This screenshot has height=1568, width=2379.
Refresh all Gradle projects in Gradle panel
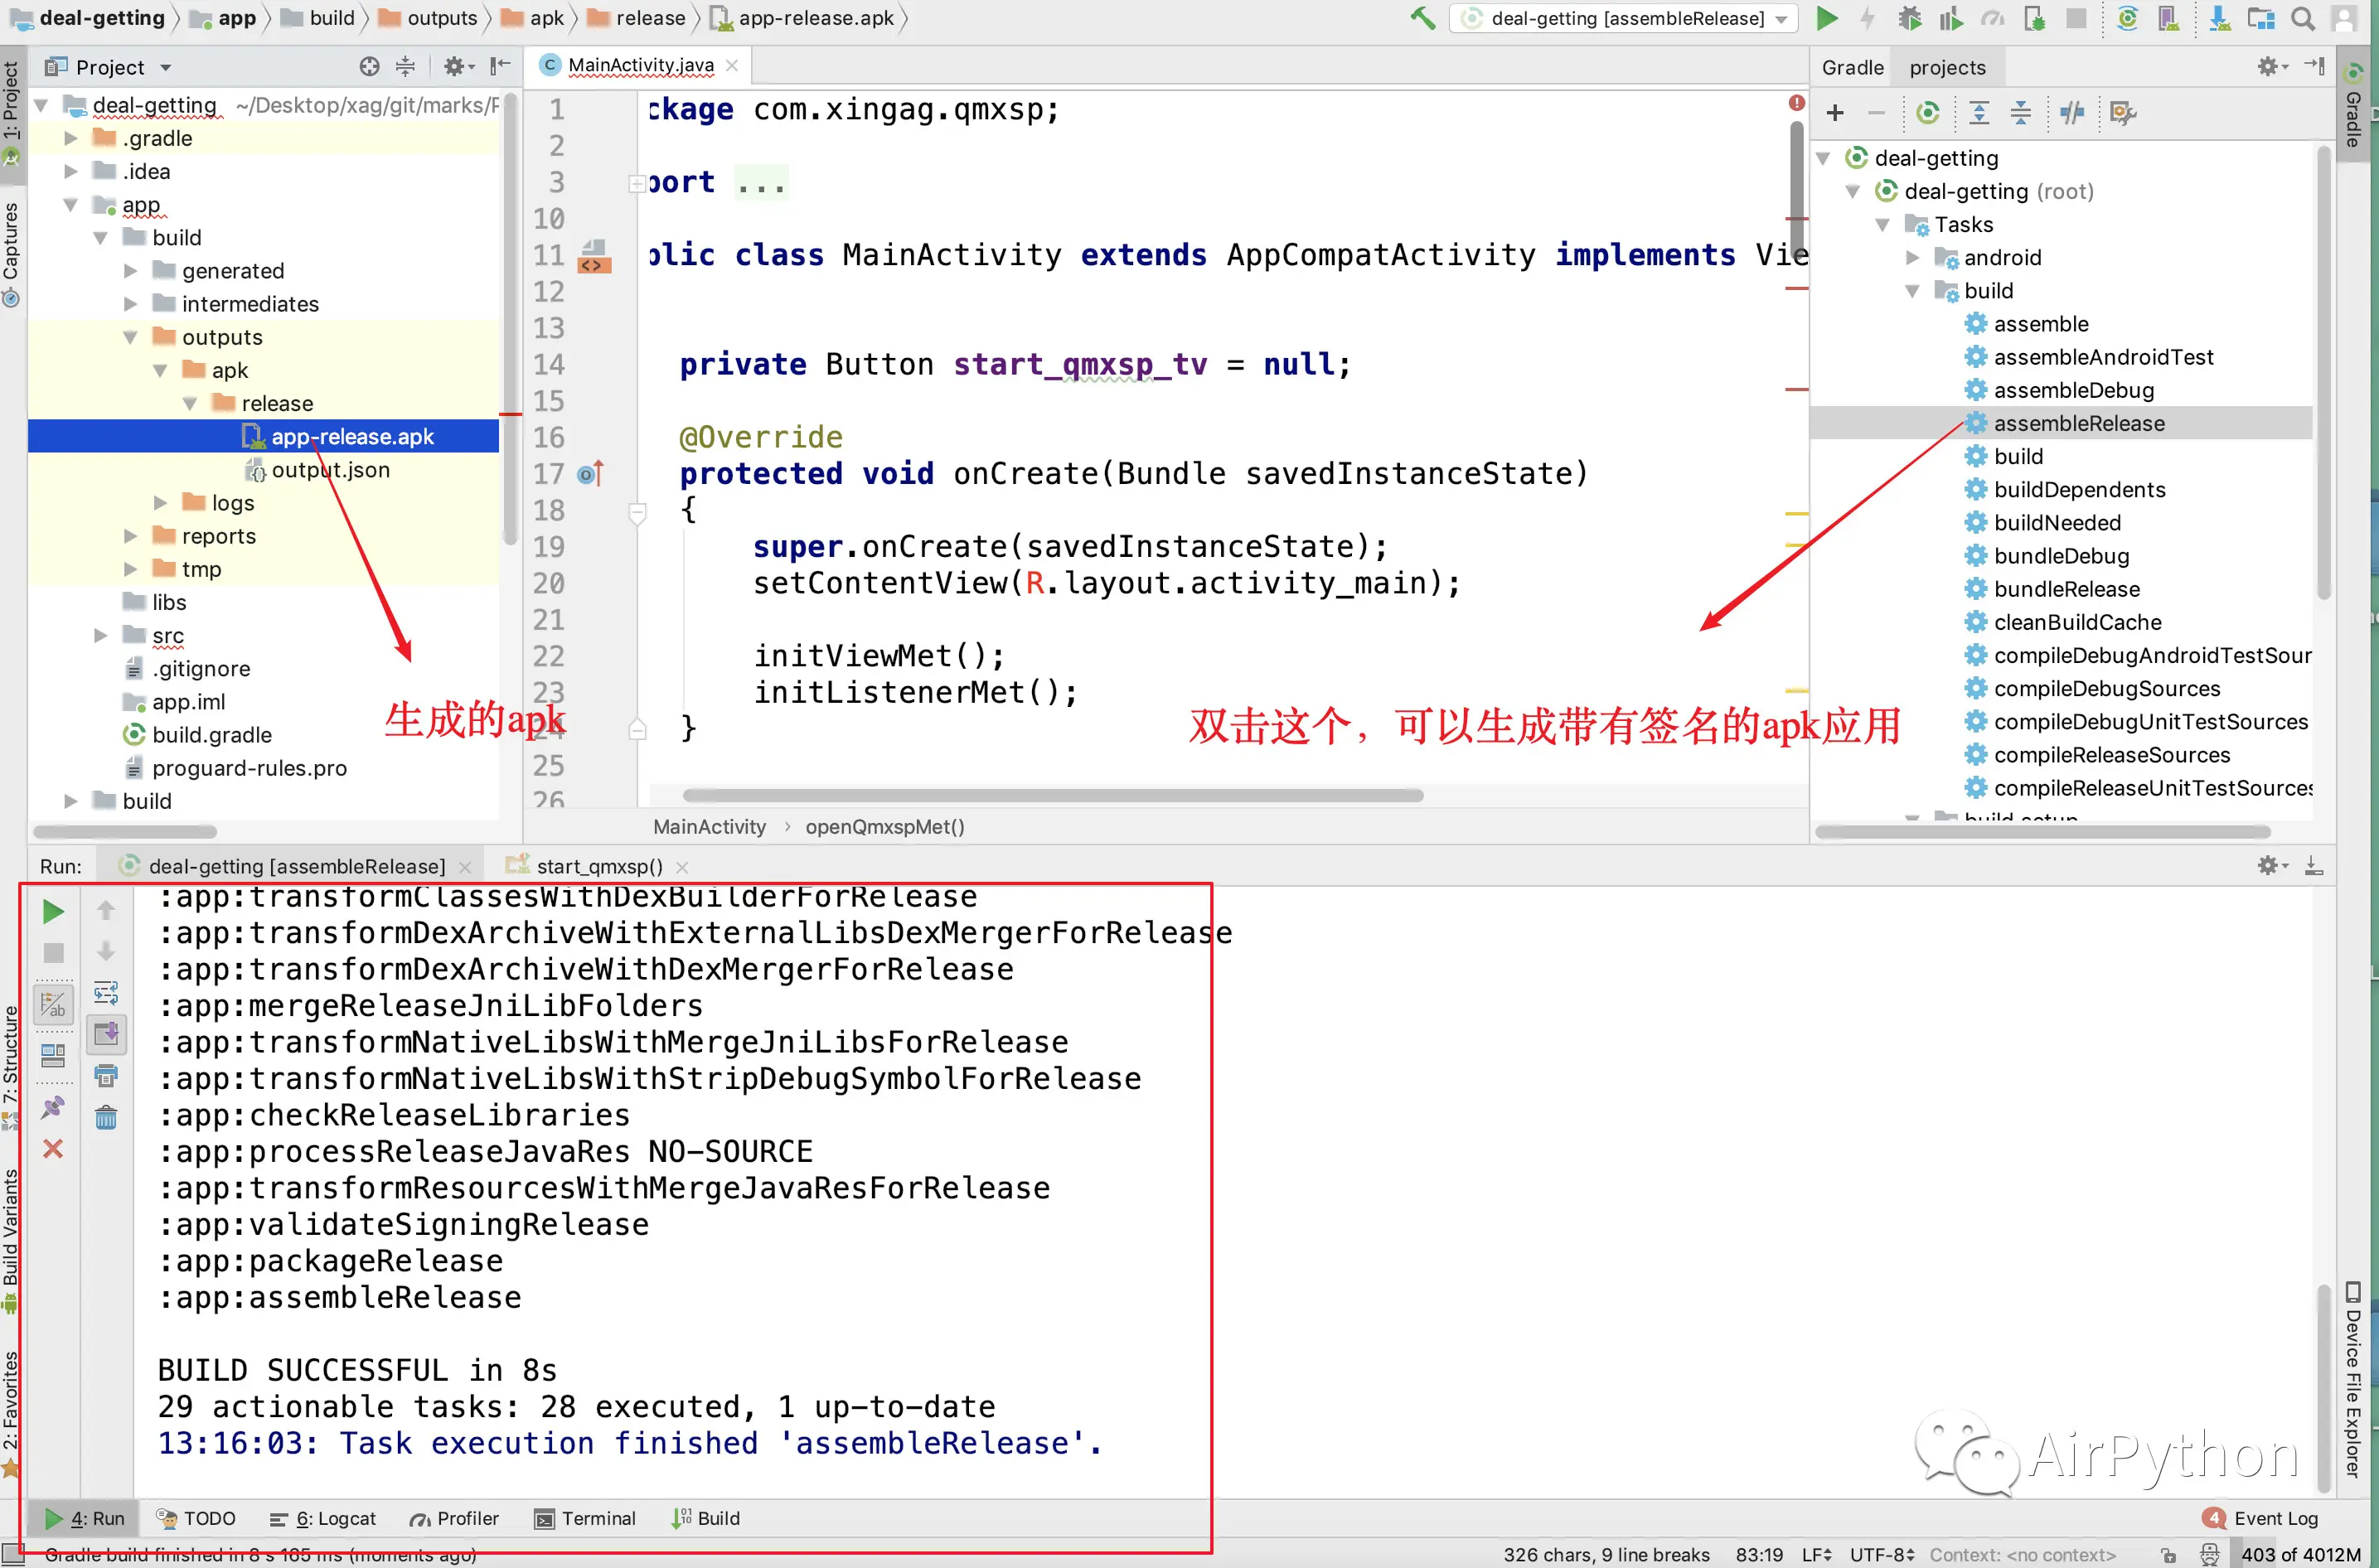point(1927,113)
